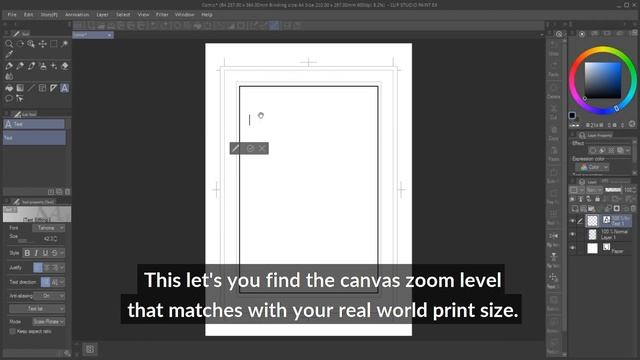
Task: Select the Move (hand/rotate) tool
Action: coord(20,44)
